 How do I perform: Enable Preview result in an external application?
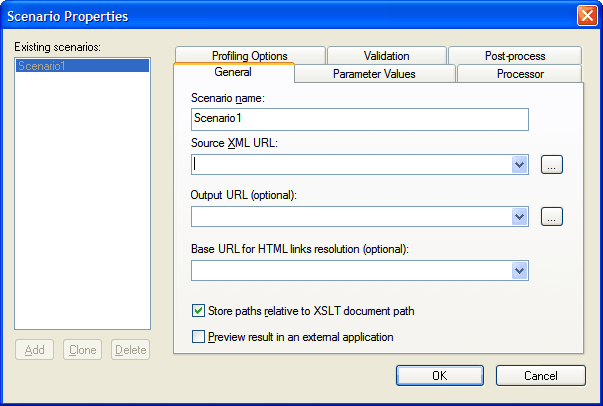[199, 337]
